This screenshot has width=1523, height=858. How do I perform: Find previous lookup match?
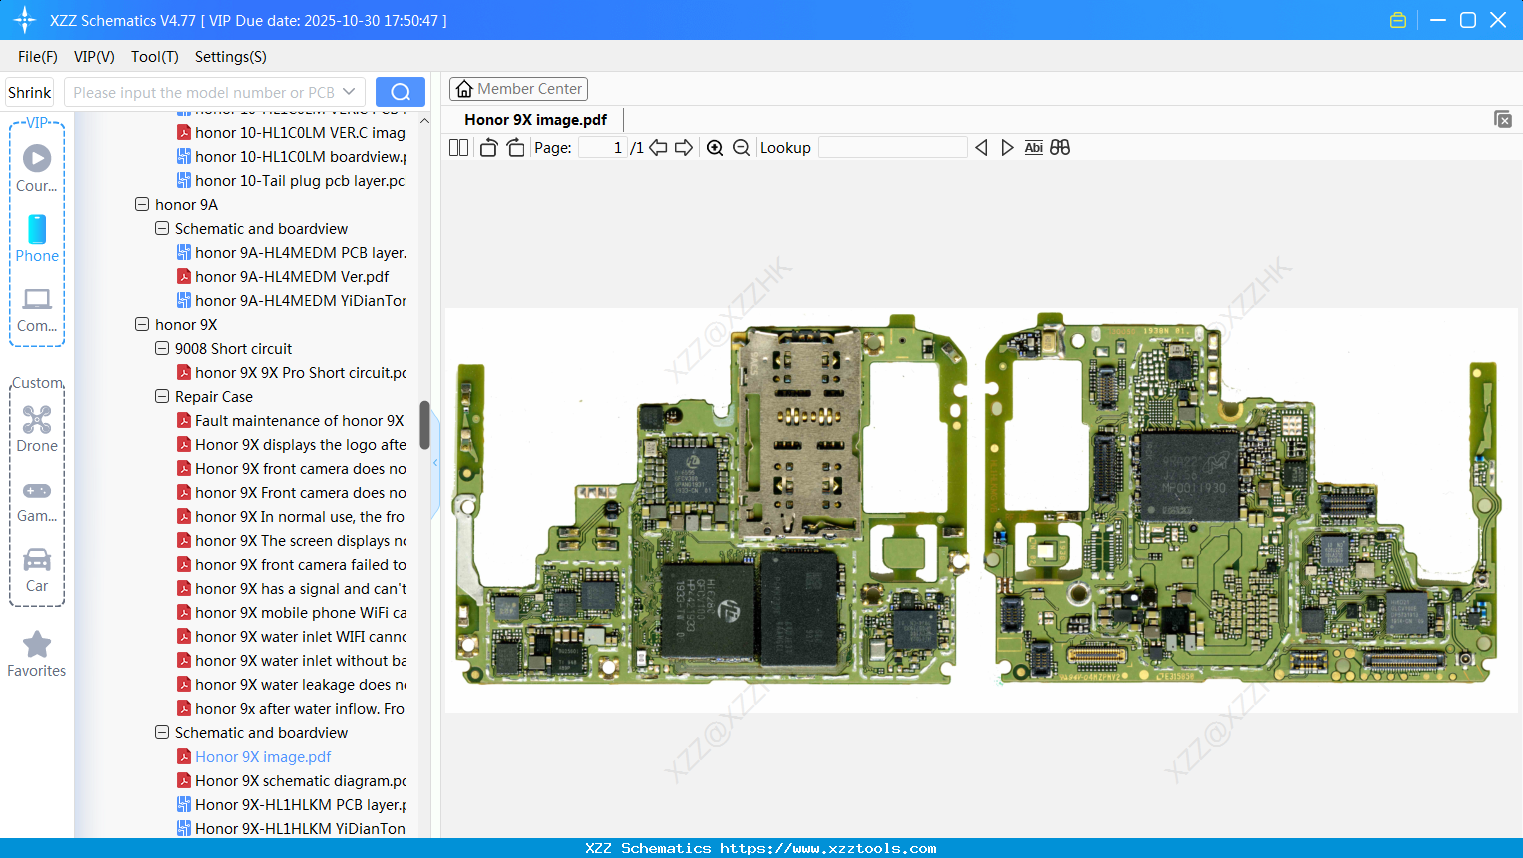[x=981, y=148]
